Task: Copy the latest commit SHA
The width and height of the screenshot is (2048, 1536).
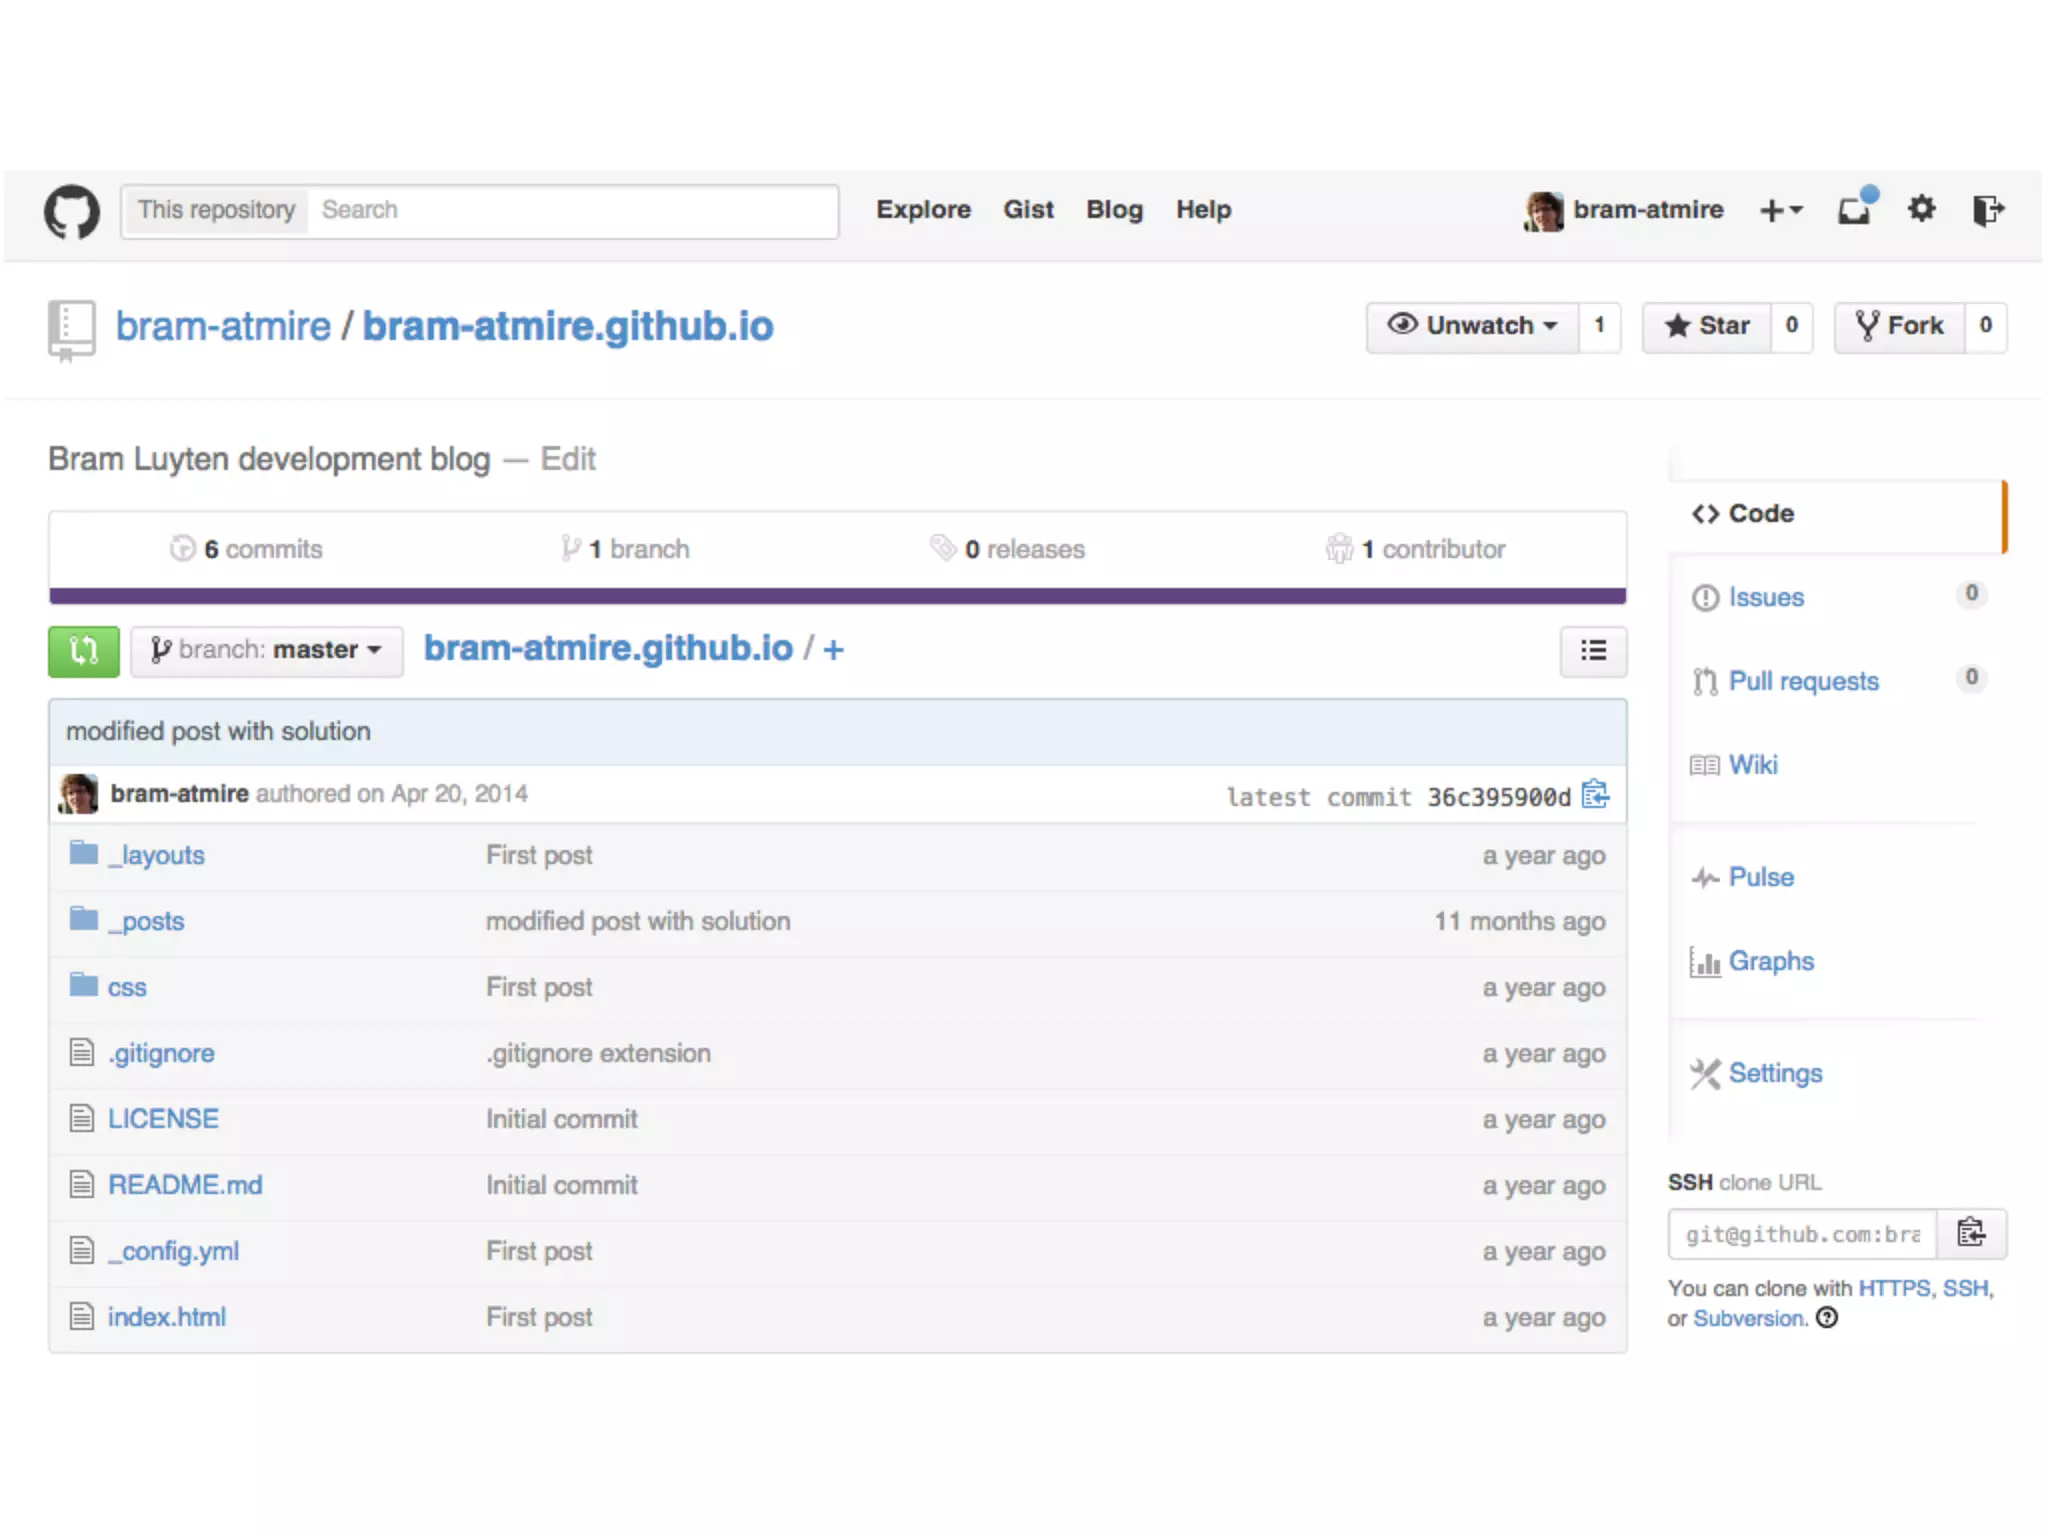Action: tap(1595, 795)
